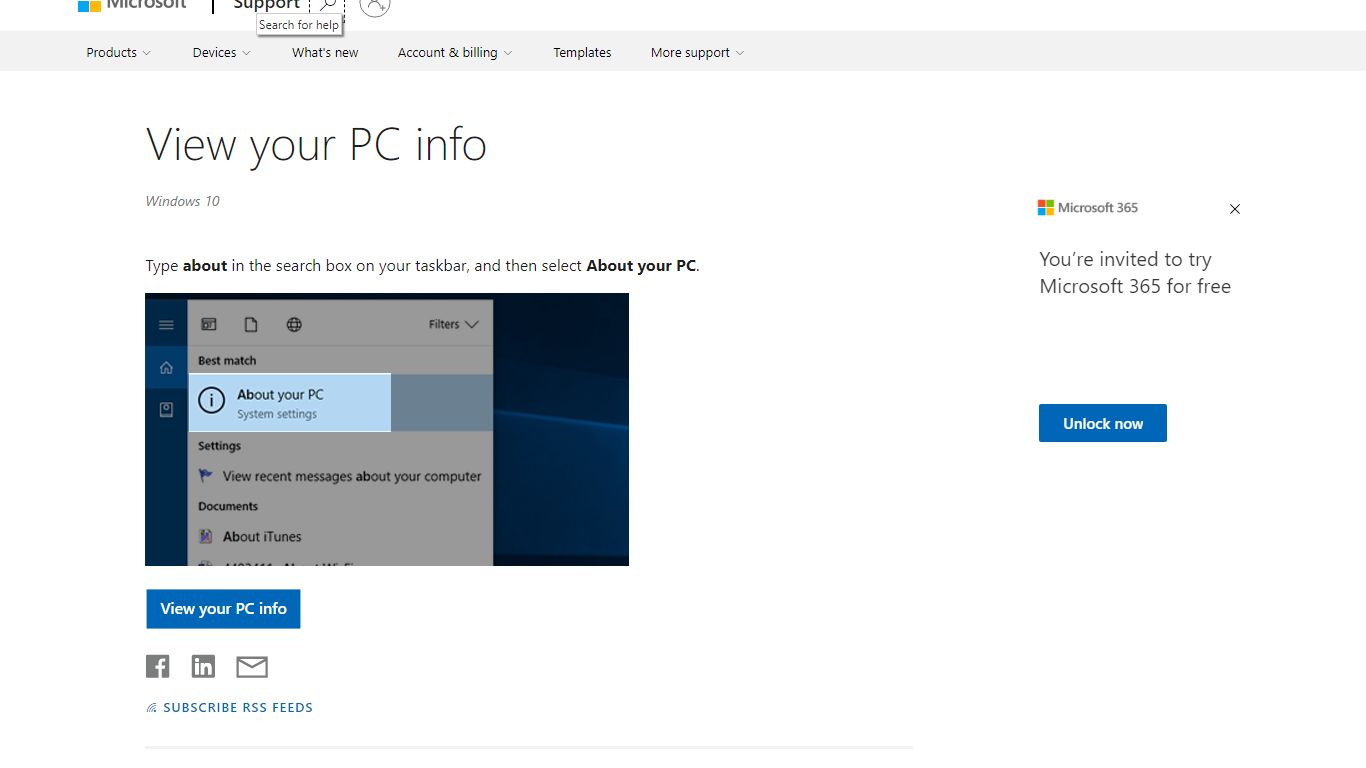Screen dimensions: 1366x768
Task: Open the Account & billing dropdown
Action: (x=455, y=52)
